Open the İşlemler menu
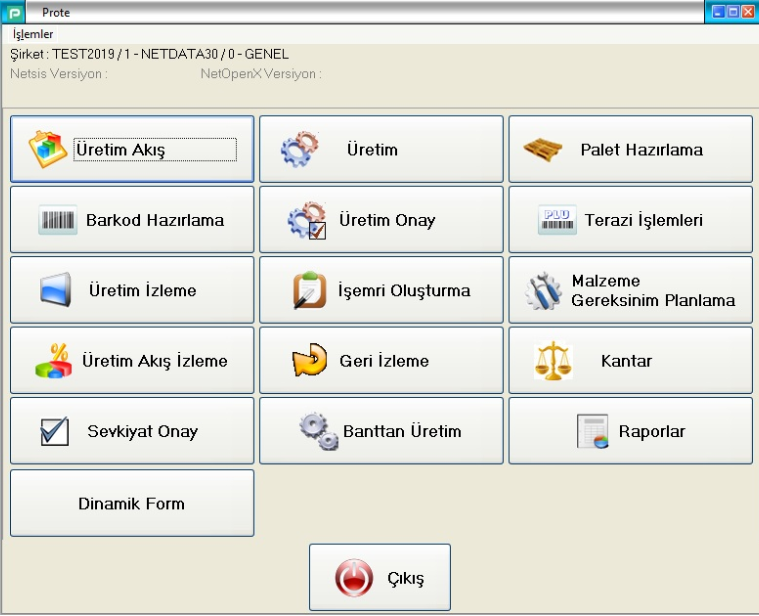The height and width of the screenshot is (616, 759). (33, 34)
